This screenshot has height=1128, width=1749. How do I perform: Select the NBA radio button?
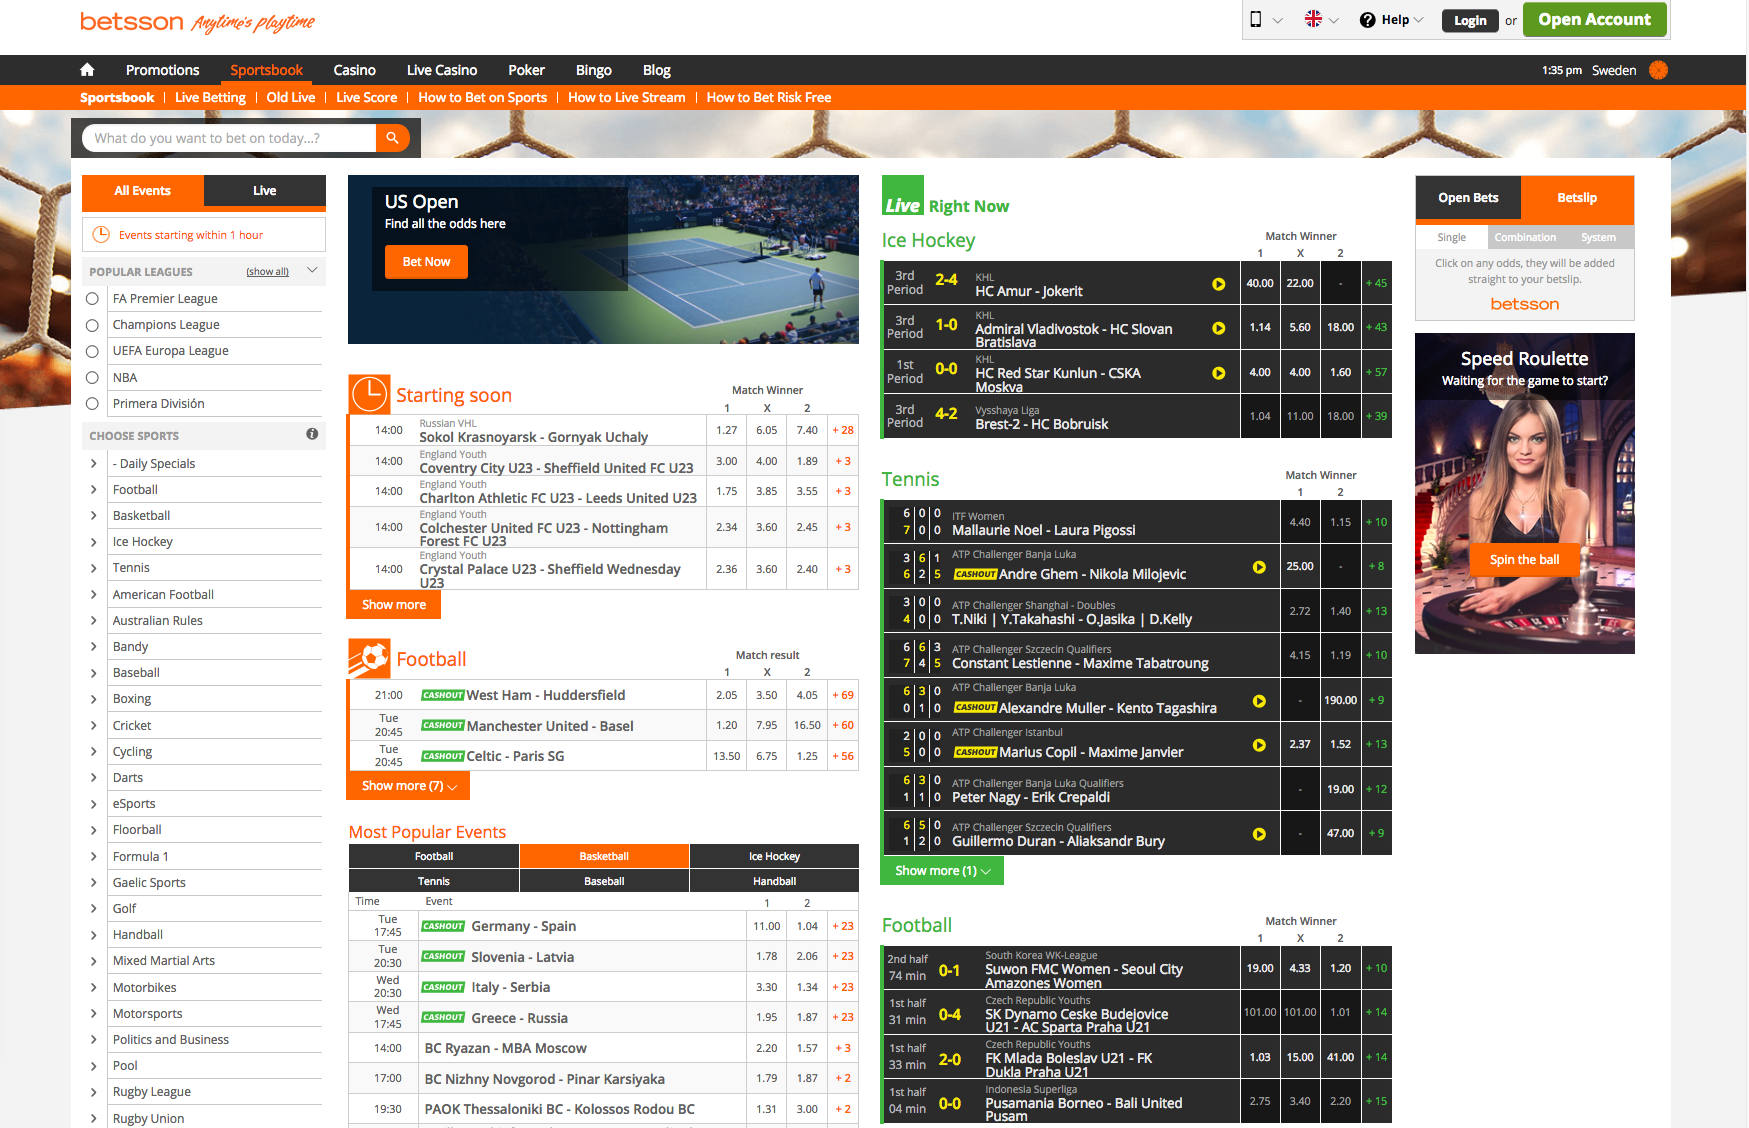click(x=92, y=377)
